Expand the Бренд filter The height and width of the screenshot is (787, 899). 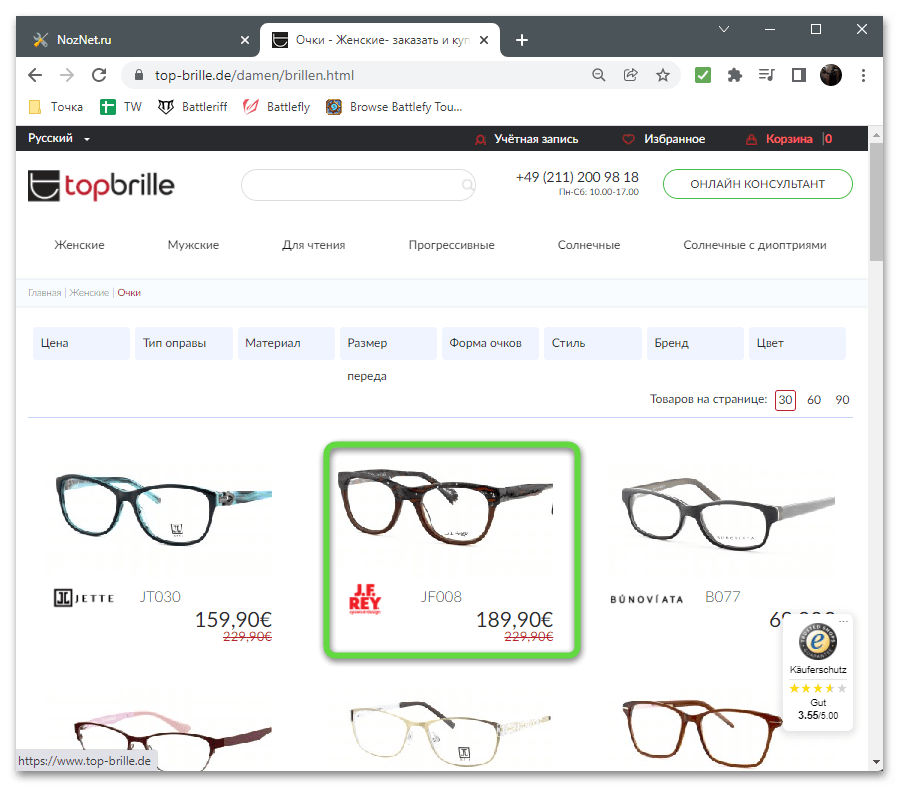(695, 343)
